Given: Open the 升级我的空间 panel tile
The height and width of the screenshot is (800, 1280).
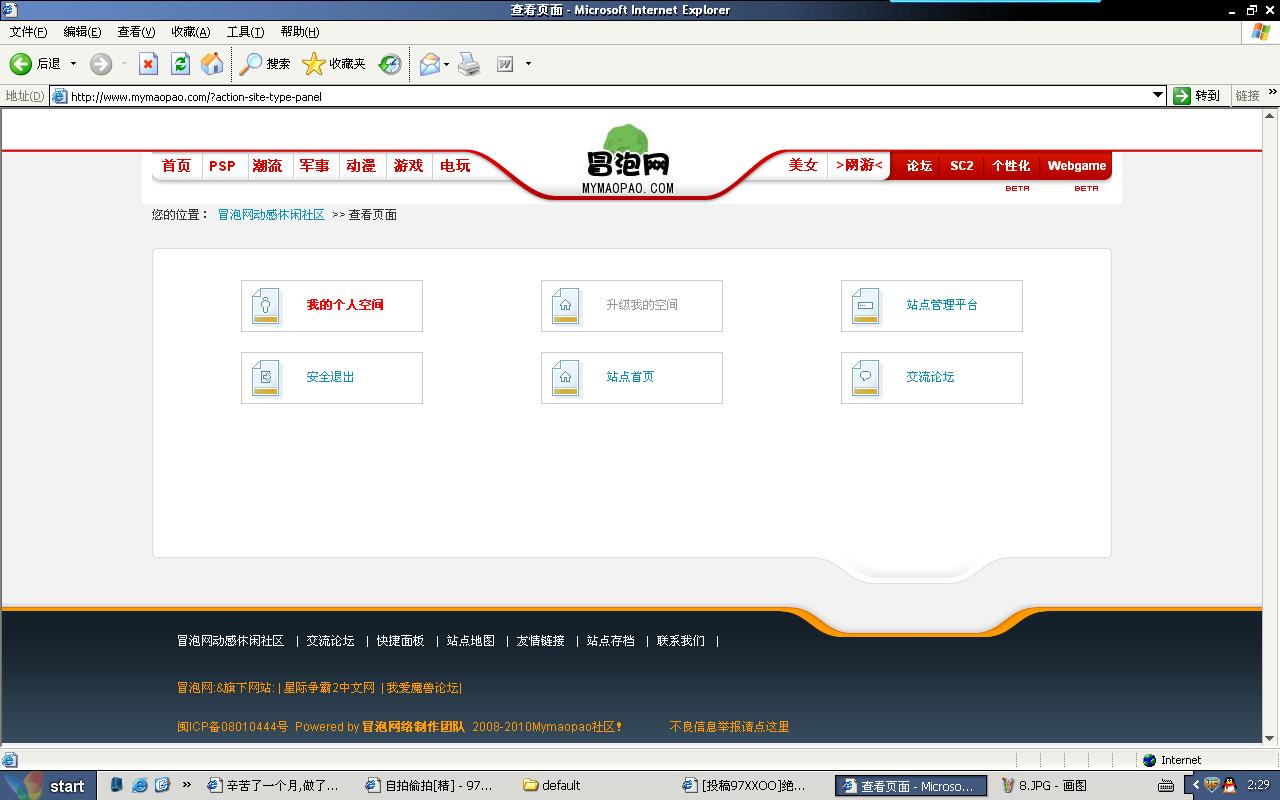Looking at the screenshot, I should [x=632, y=306].
